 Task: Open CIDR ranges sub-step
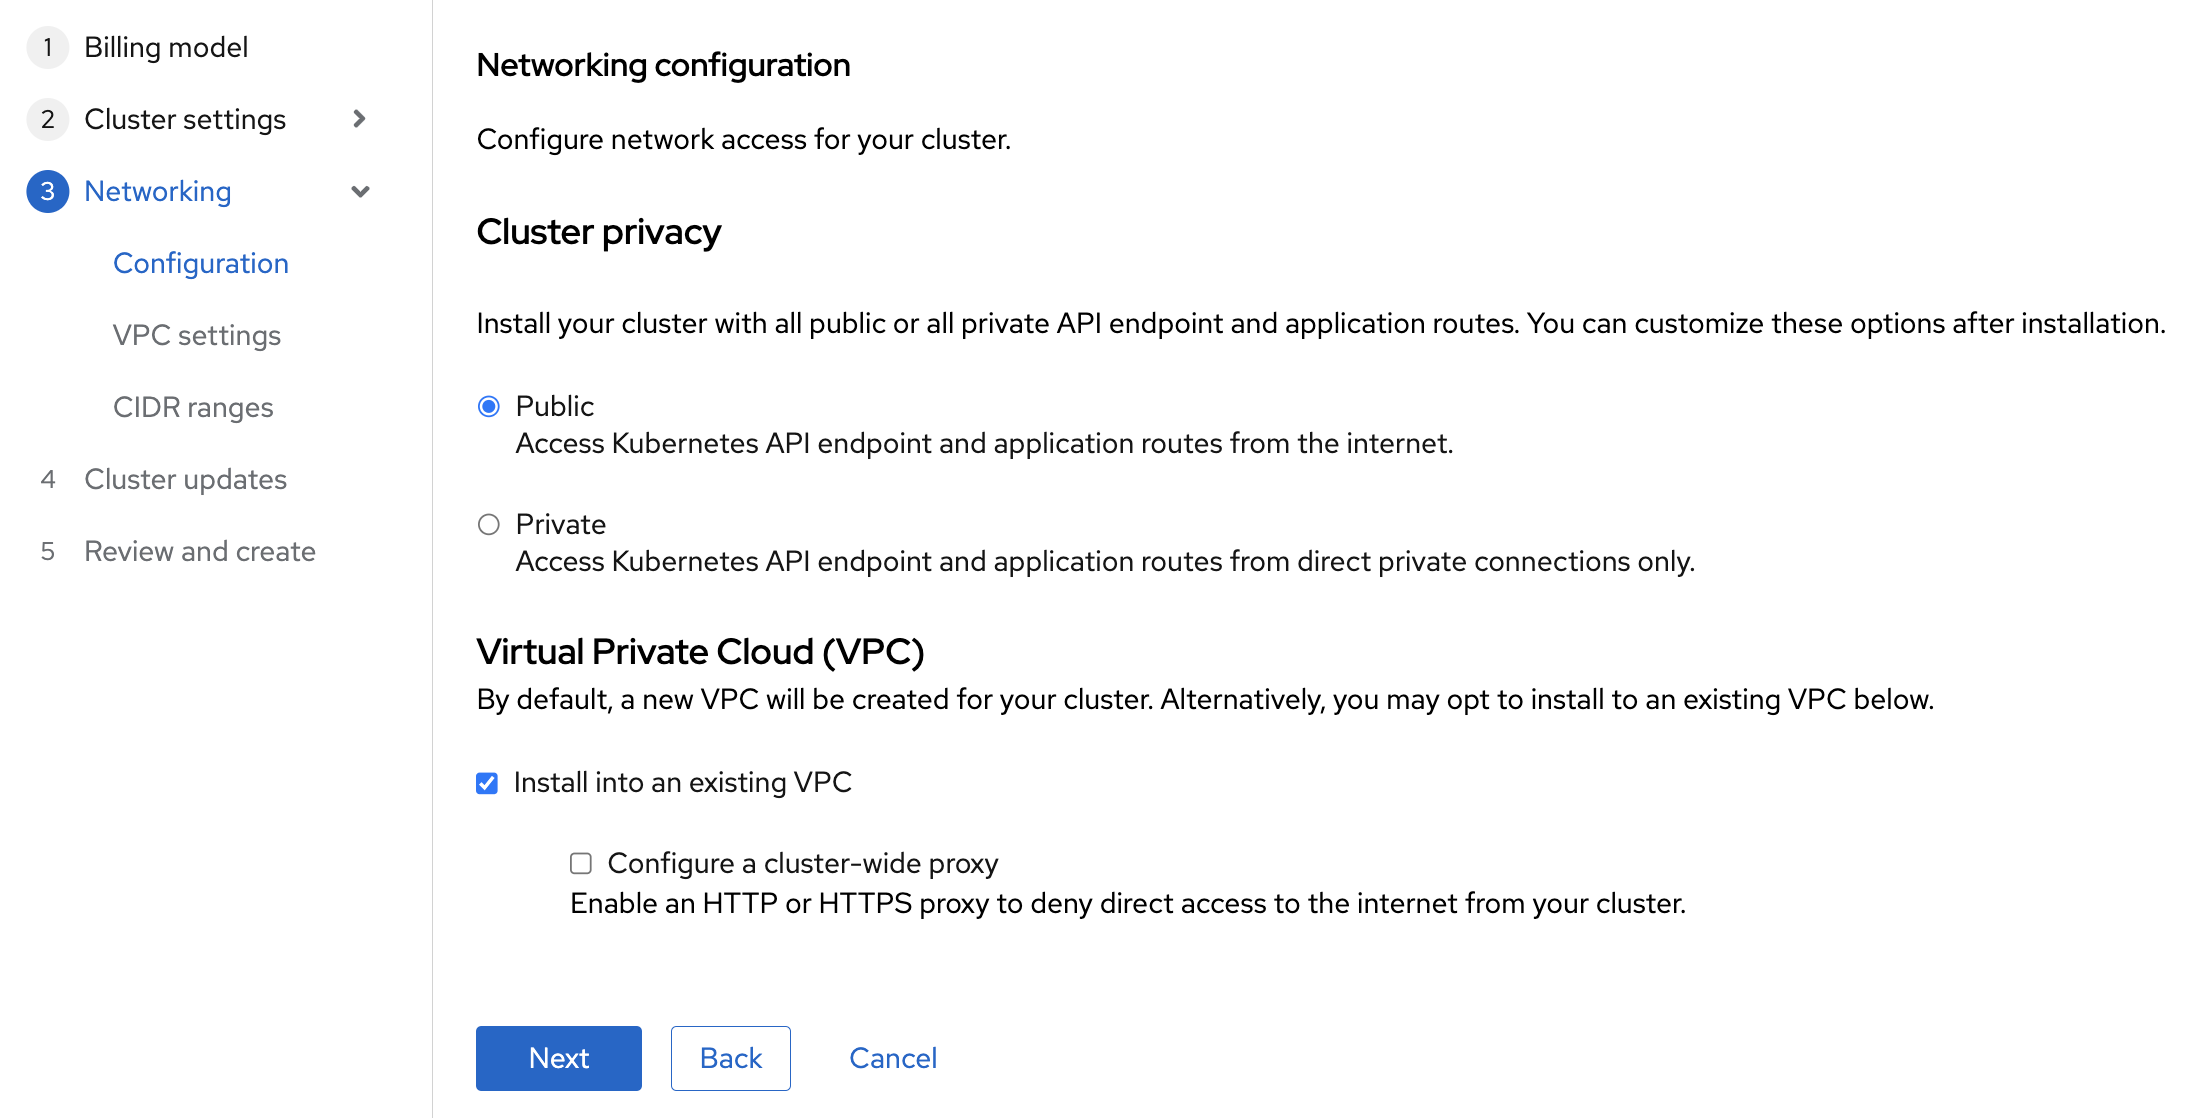[193, 407]
